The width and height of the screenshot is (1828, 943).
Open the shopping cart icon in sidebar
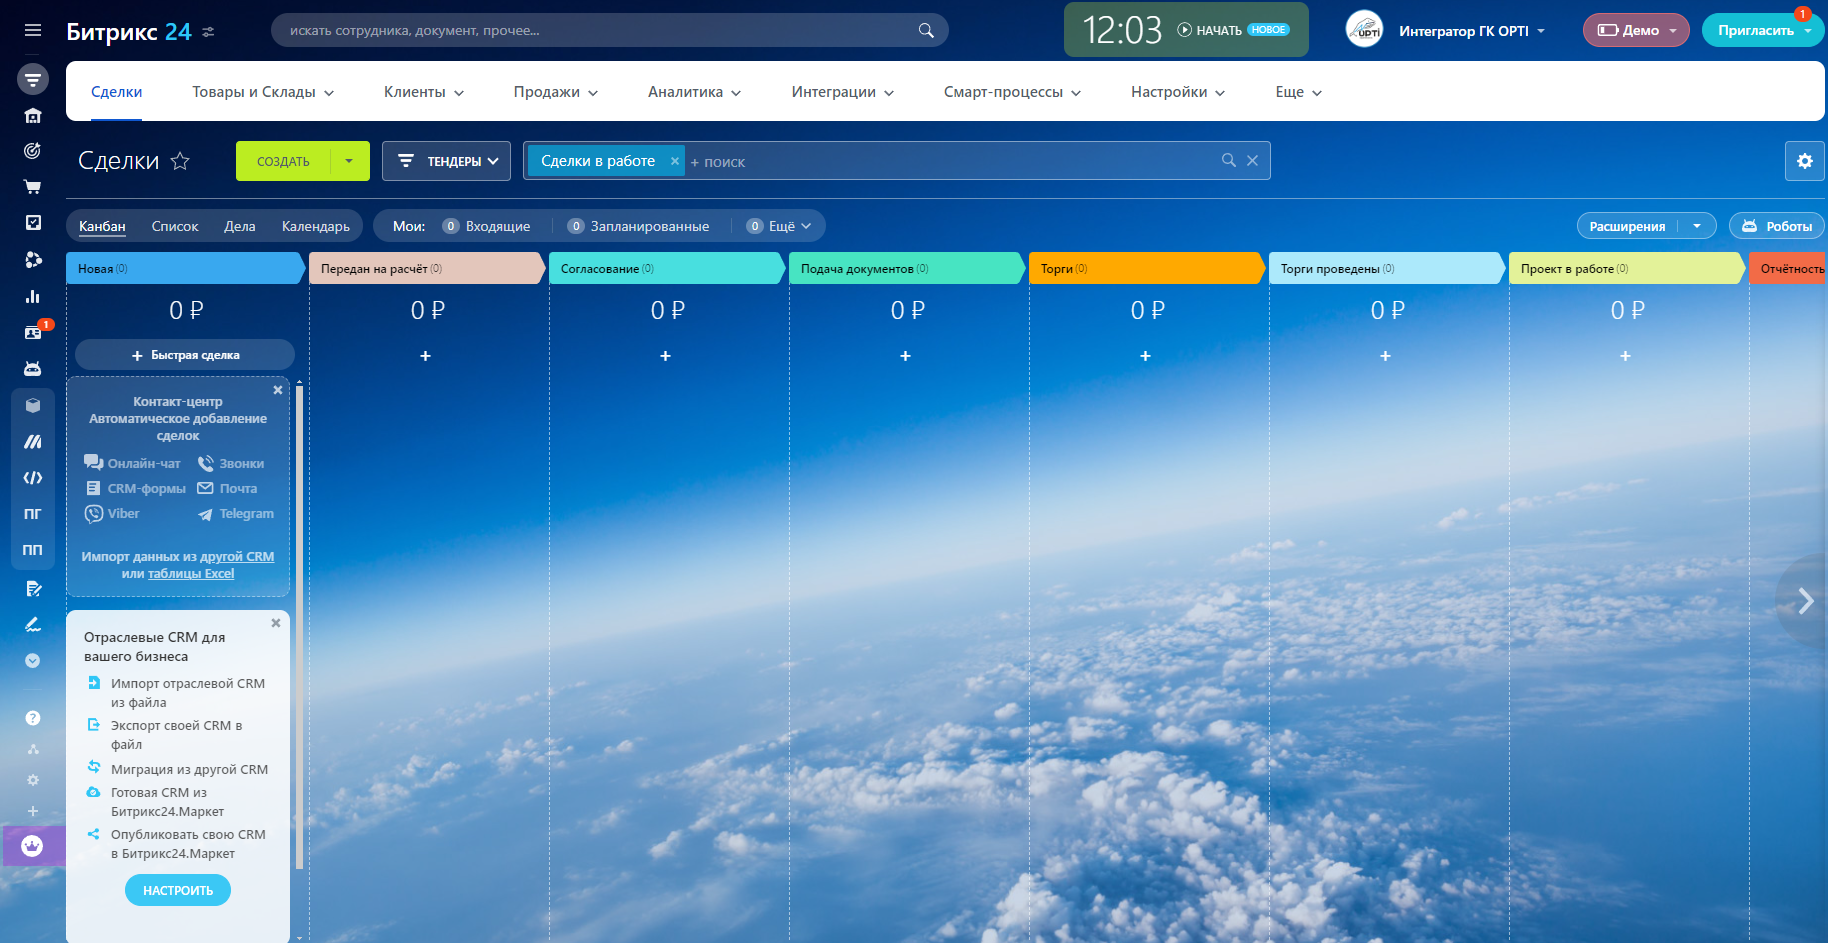pyautogui.click(x=33, y=187)
